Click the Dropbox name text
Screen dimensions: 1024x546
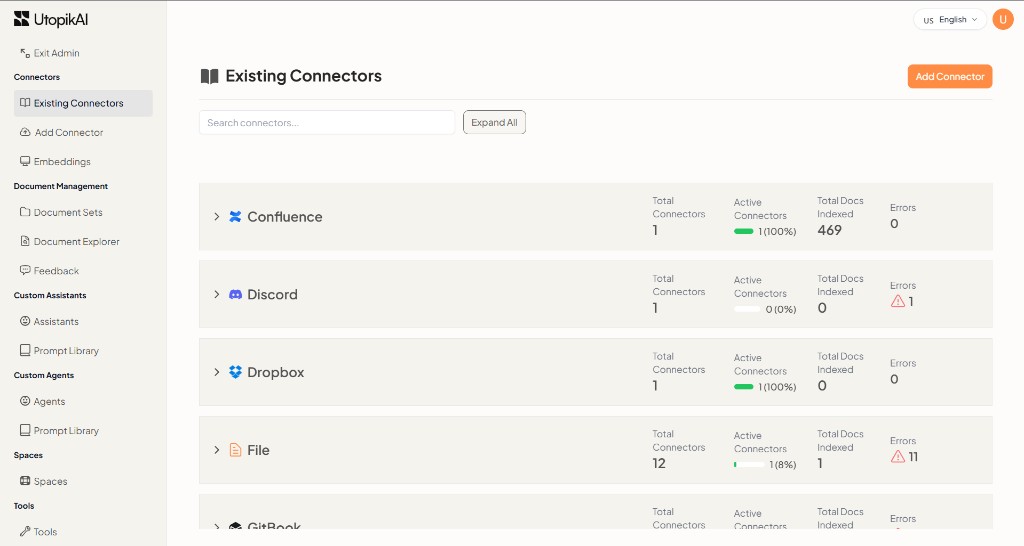276,372
